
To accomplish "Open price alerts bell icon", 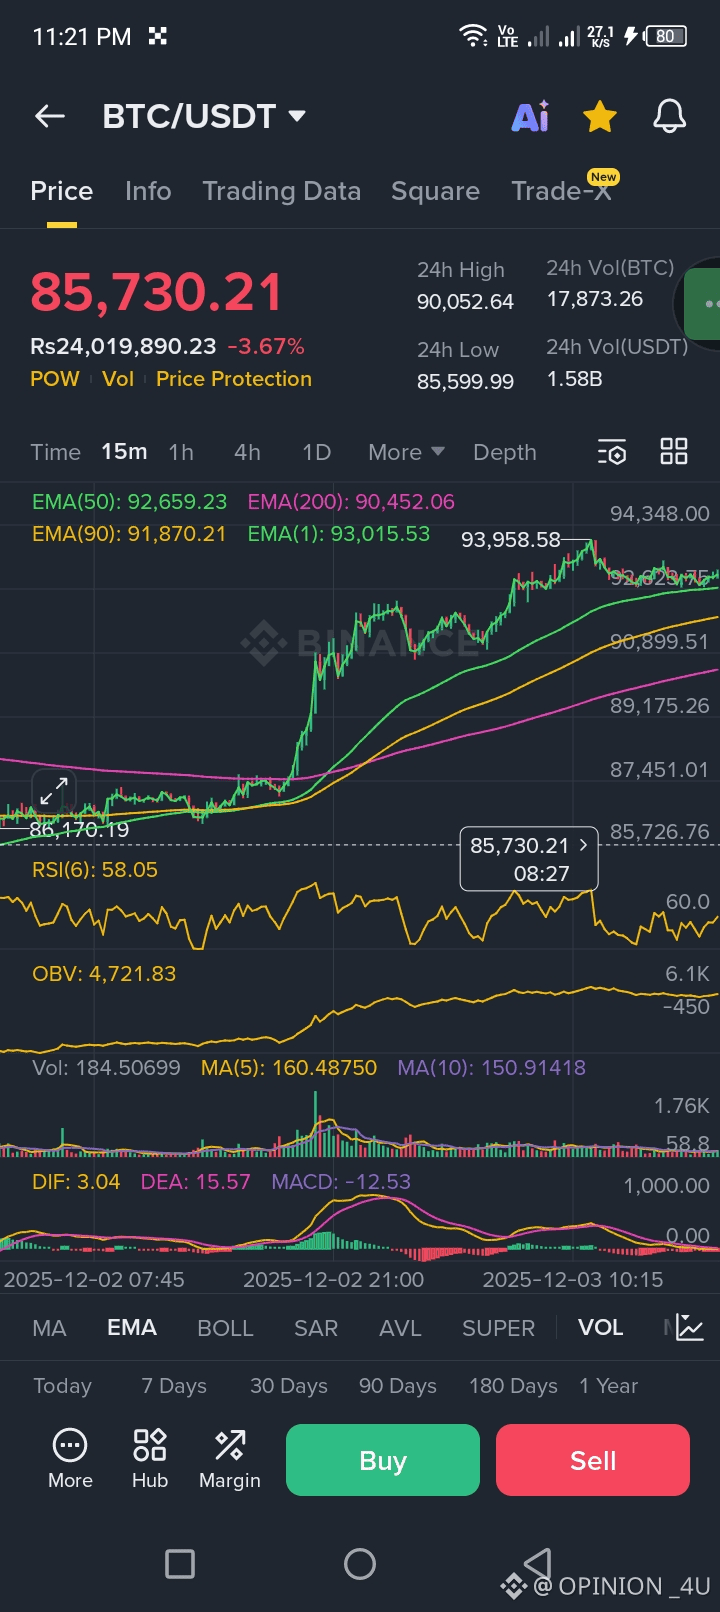I will pyautogui.click(x=670, y=116).
